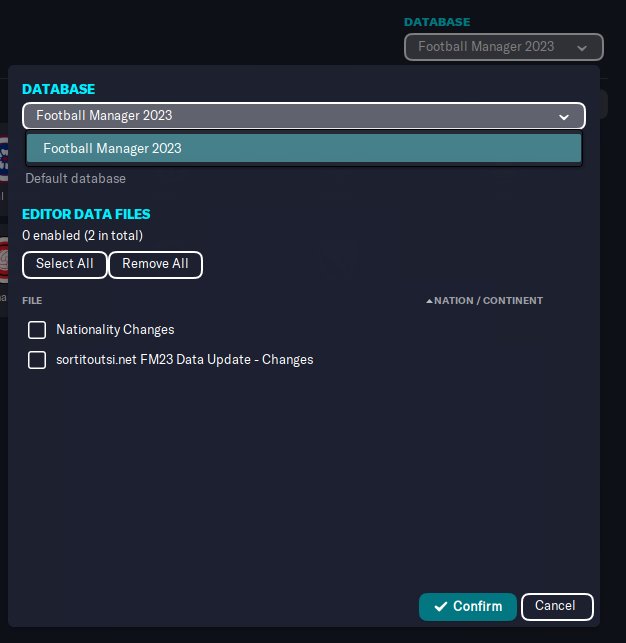Open the dialog's Database combo box
626x643 pixels.
pos(304,116)
